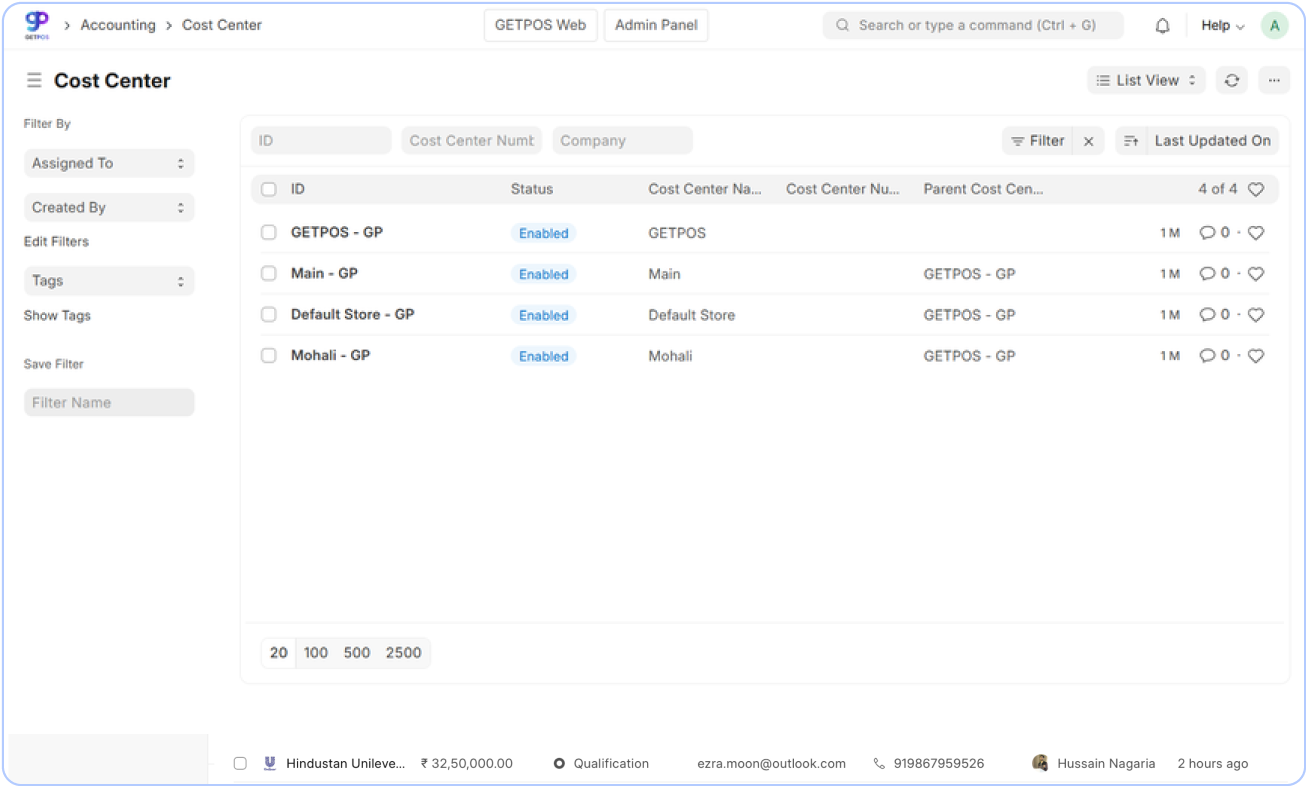Like the Main - GP row heart
1306x786 pixels.
pyautogui.click(x=1256, y=274)
